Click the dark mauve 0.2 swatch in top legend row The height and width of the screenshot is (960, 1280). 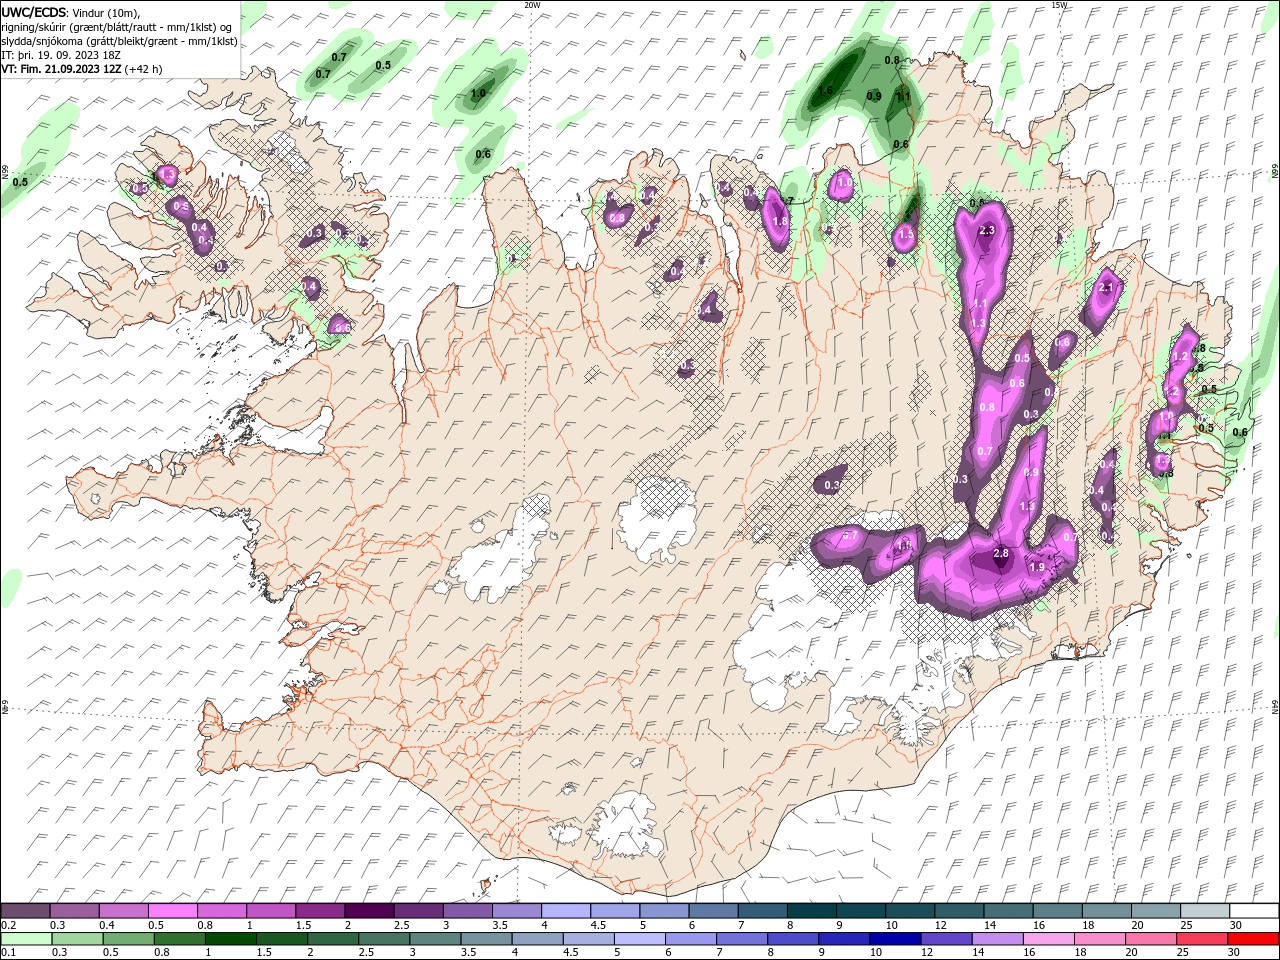25,911
